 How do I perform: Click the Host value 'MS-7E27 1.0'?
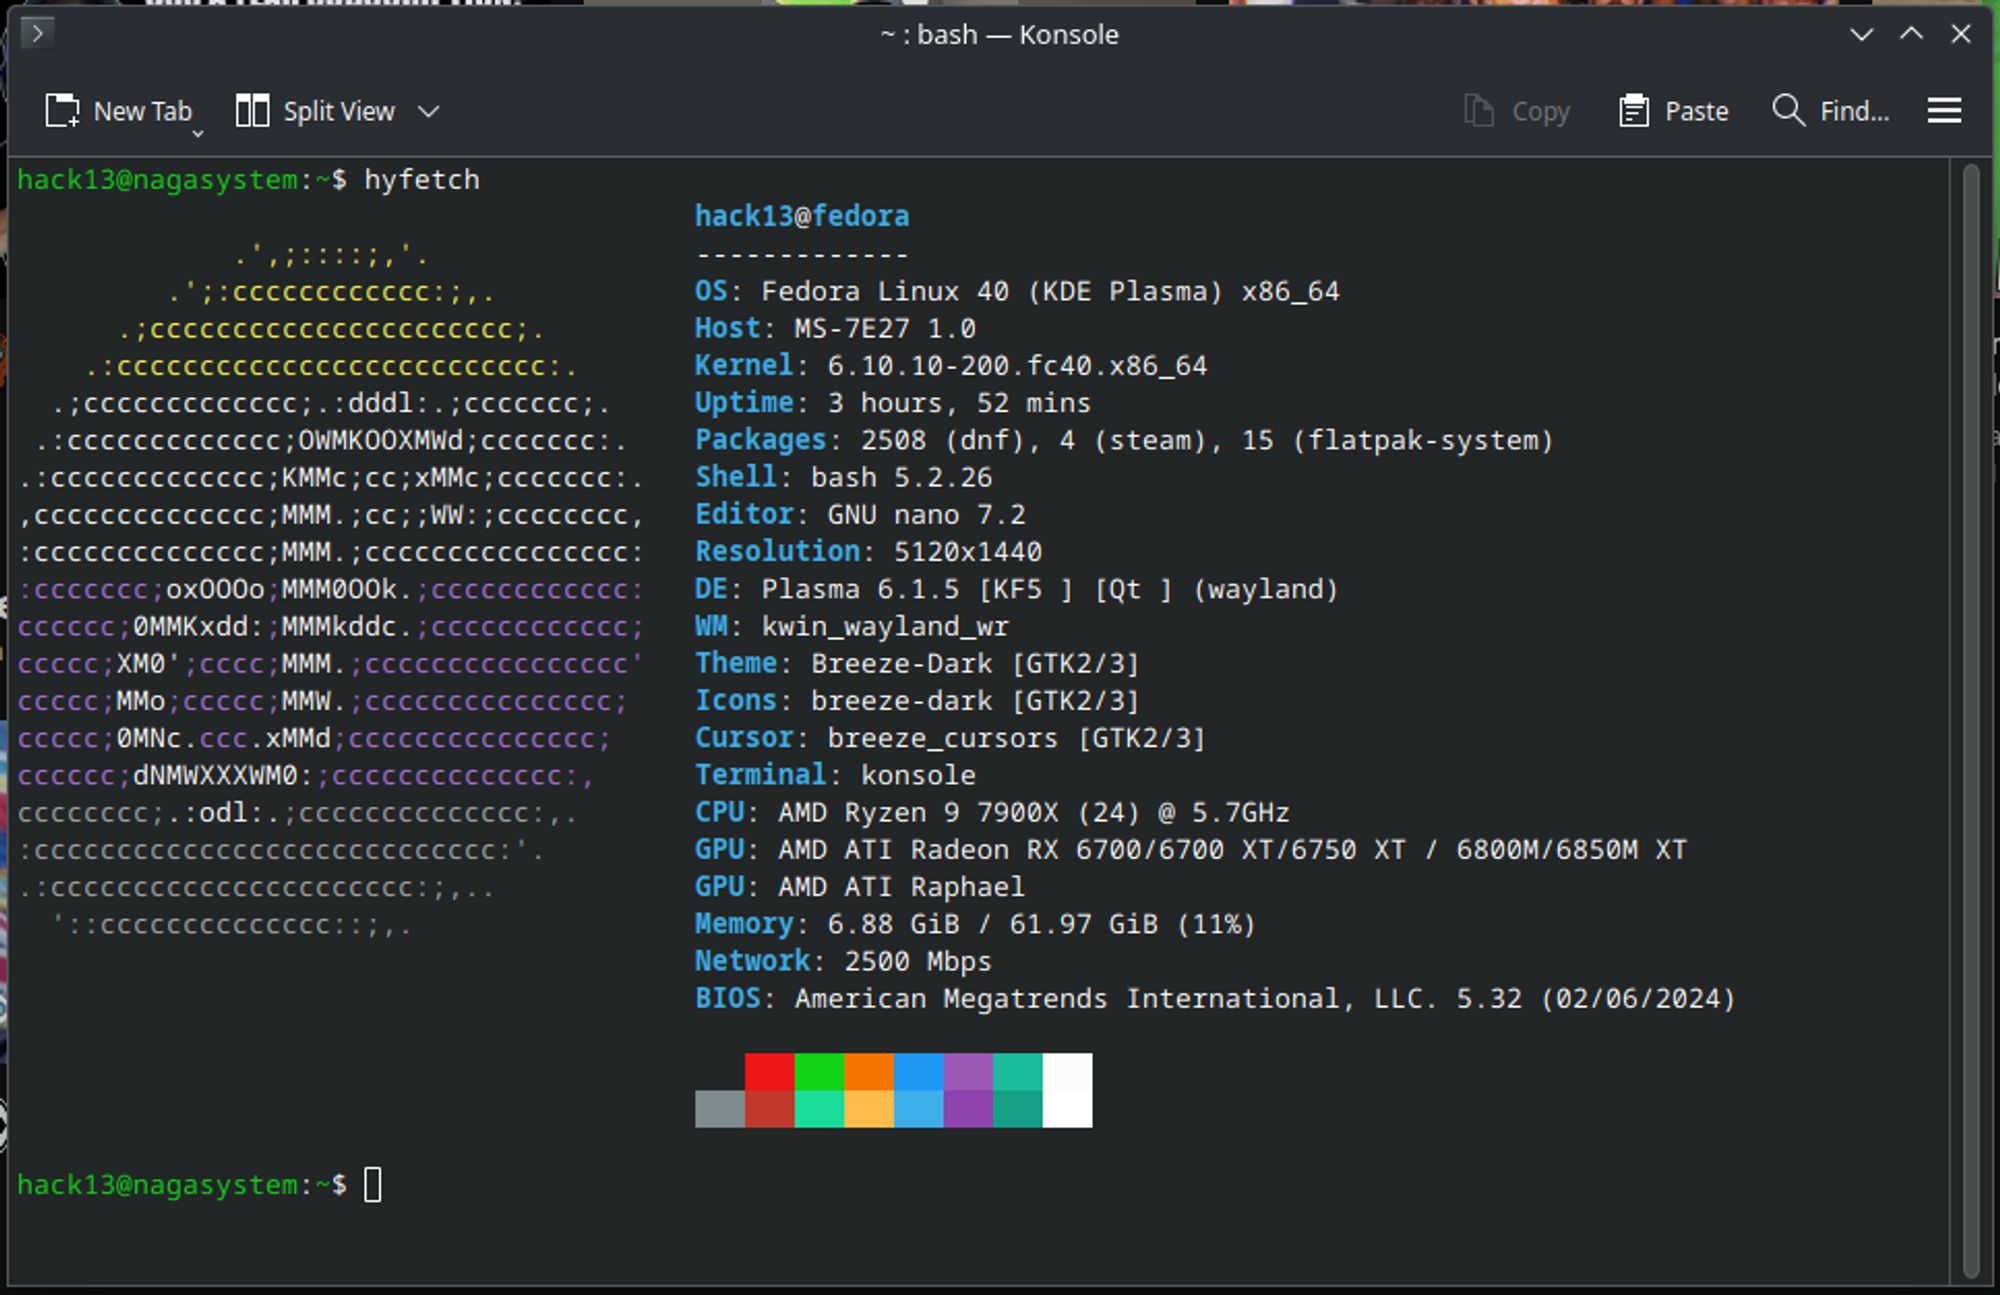(x=885, y=328)
